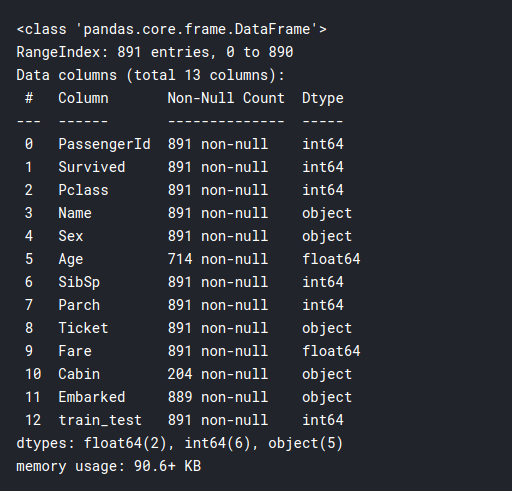Click the Non-Null Count header

coord(226,98)
